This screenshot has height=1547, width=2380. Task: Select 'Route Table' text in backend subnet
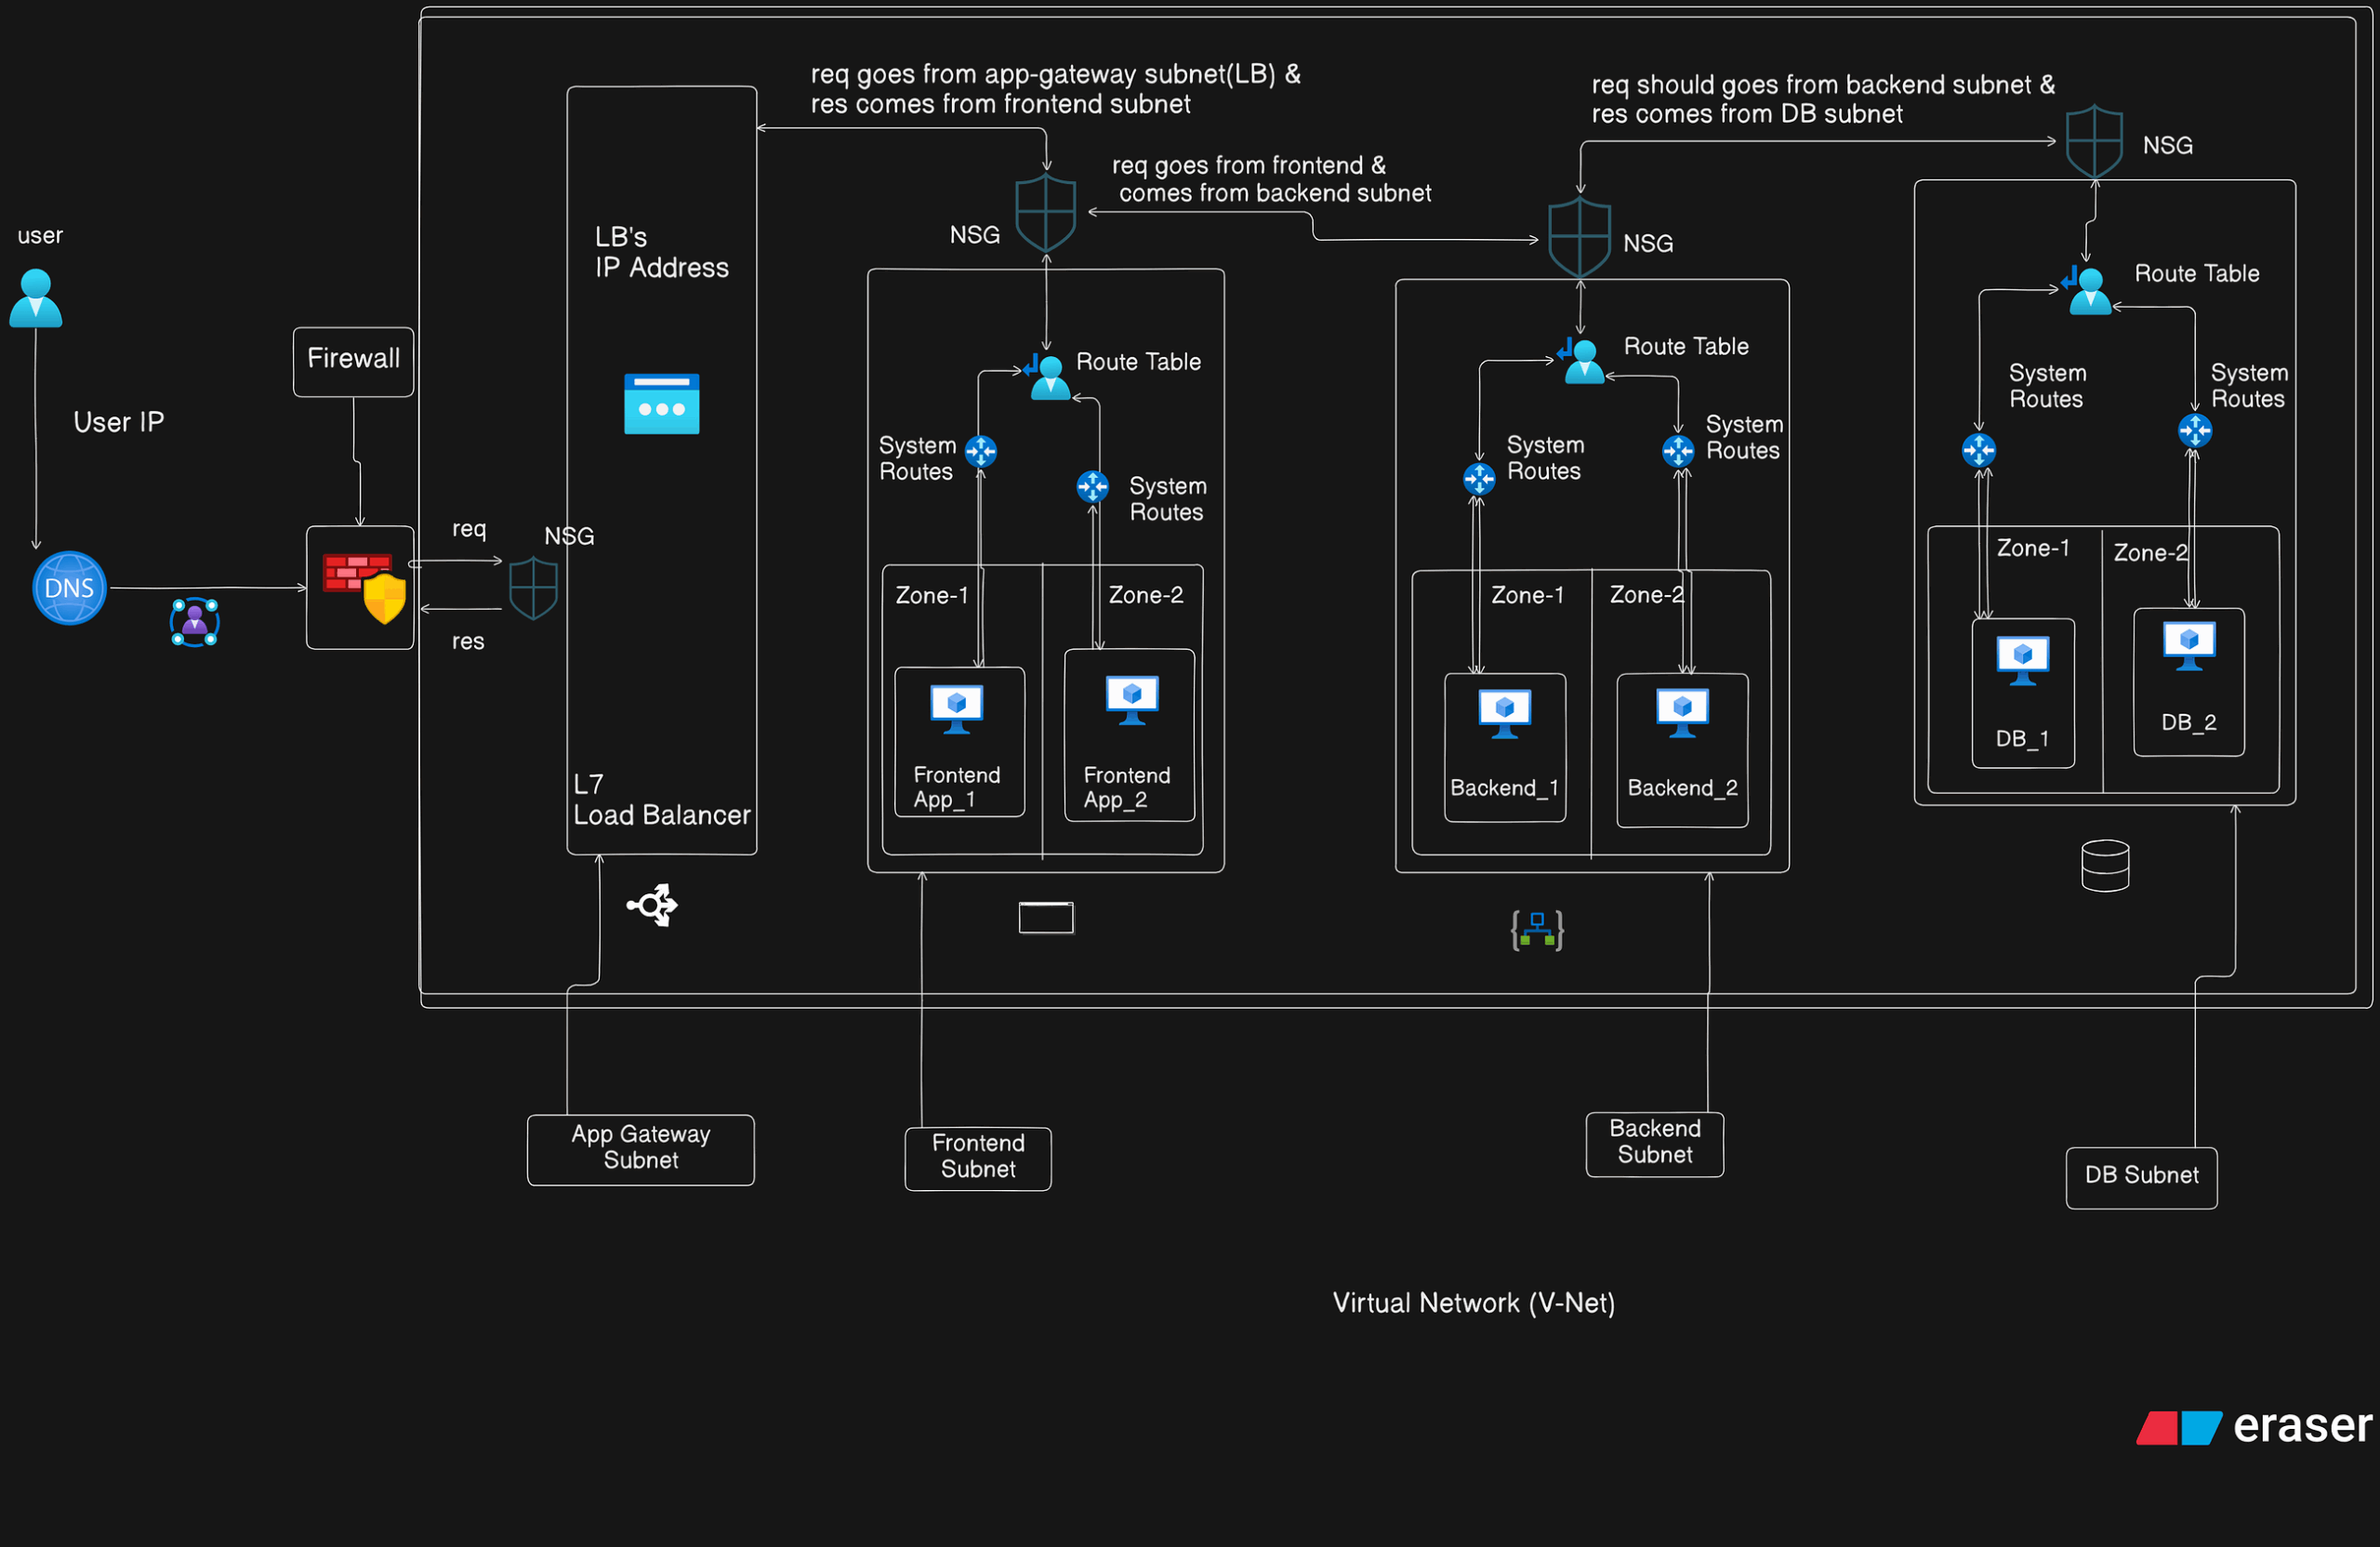point(1687,346)
